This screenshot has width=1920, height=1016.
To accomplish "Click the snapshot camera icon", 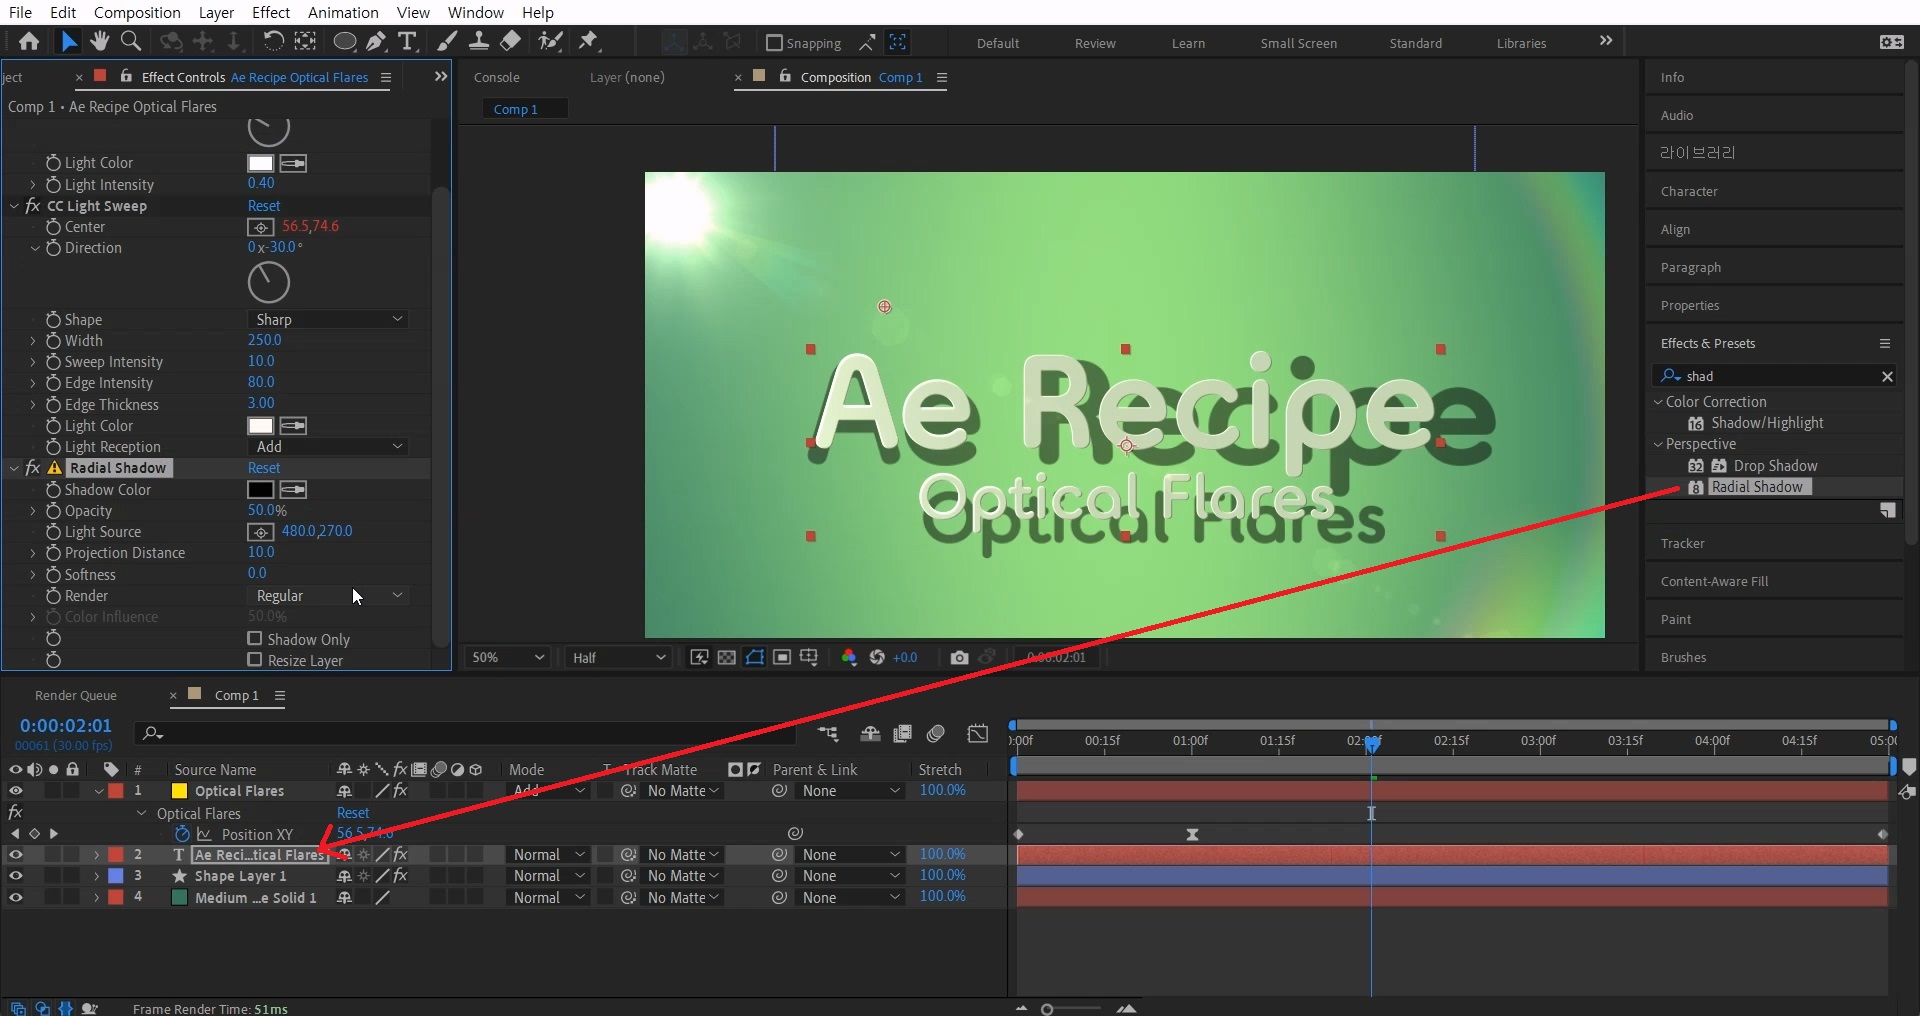I will point(959,657).
